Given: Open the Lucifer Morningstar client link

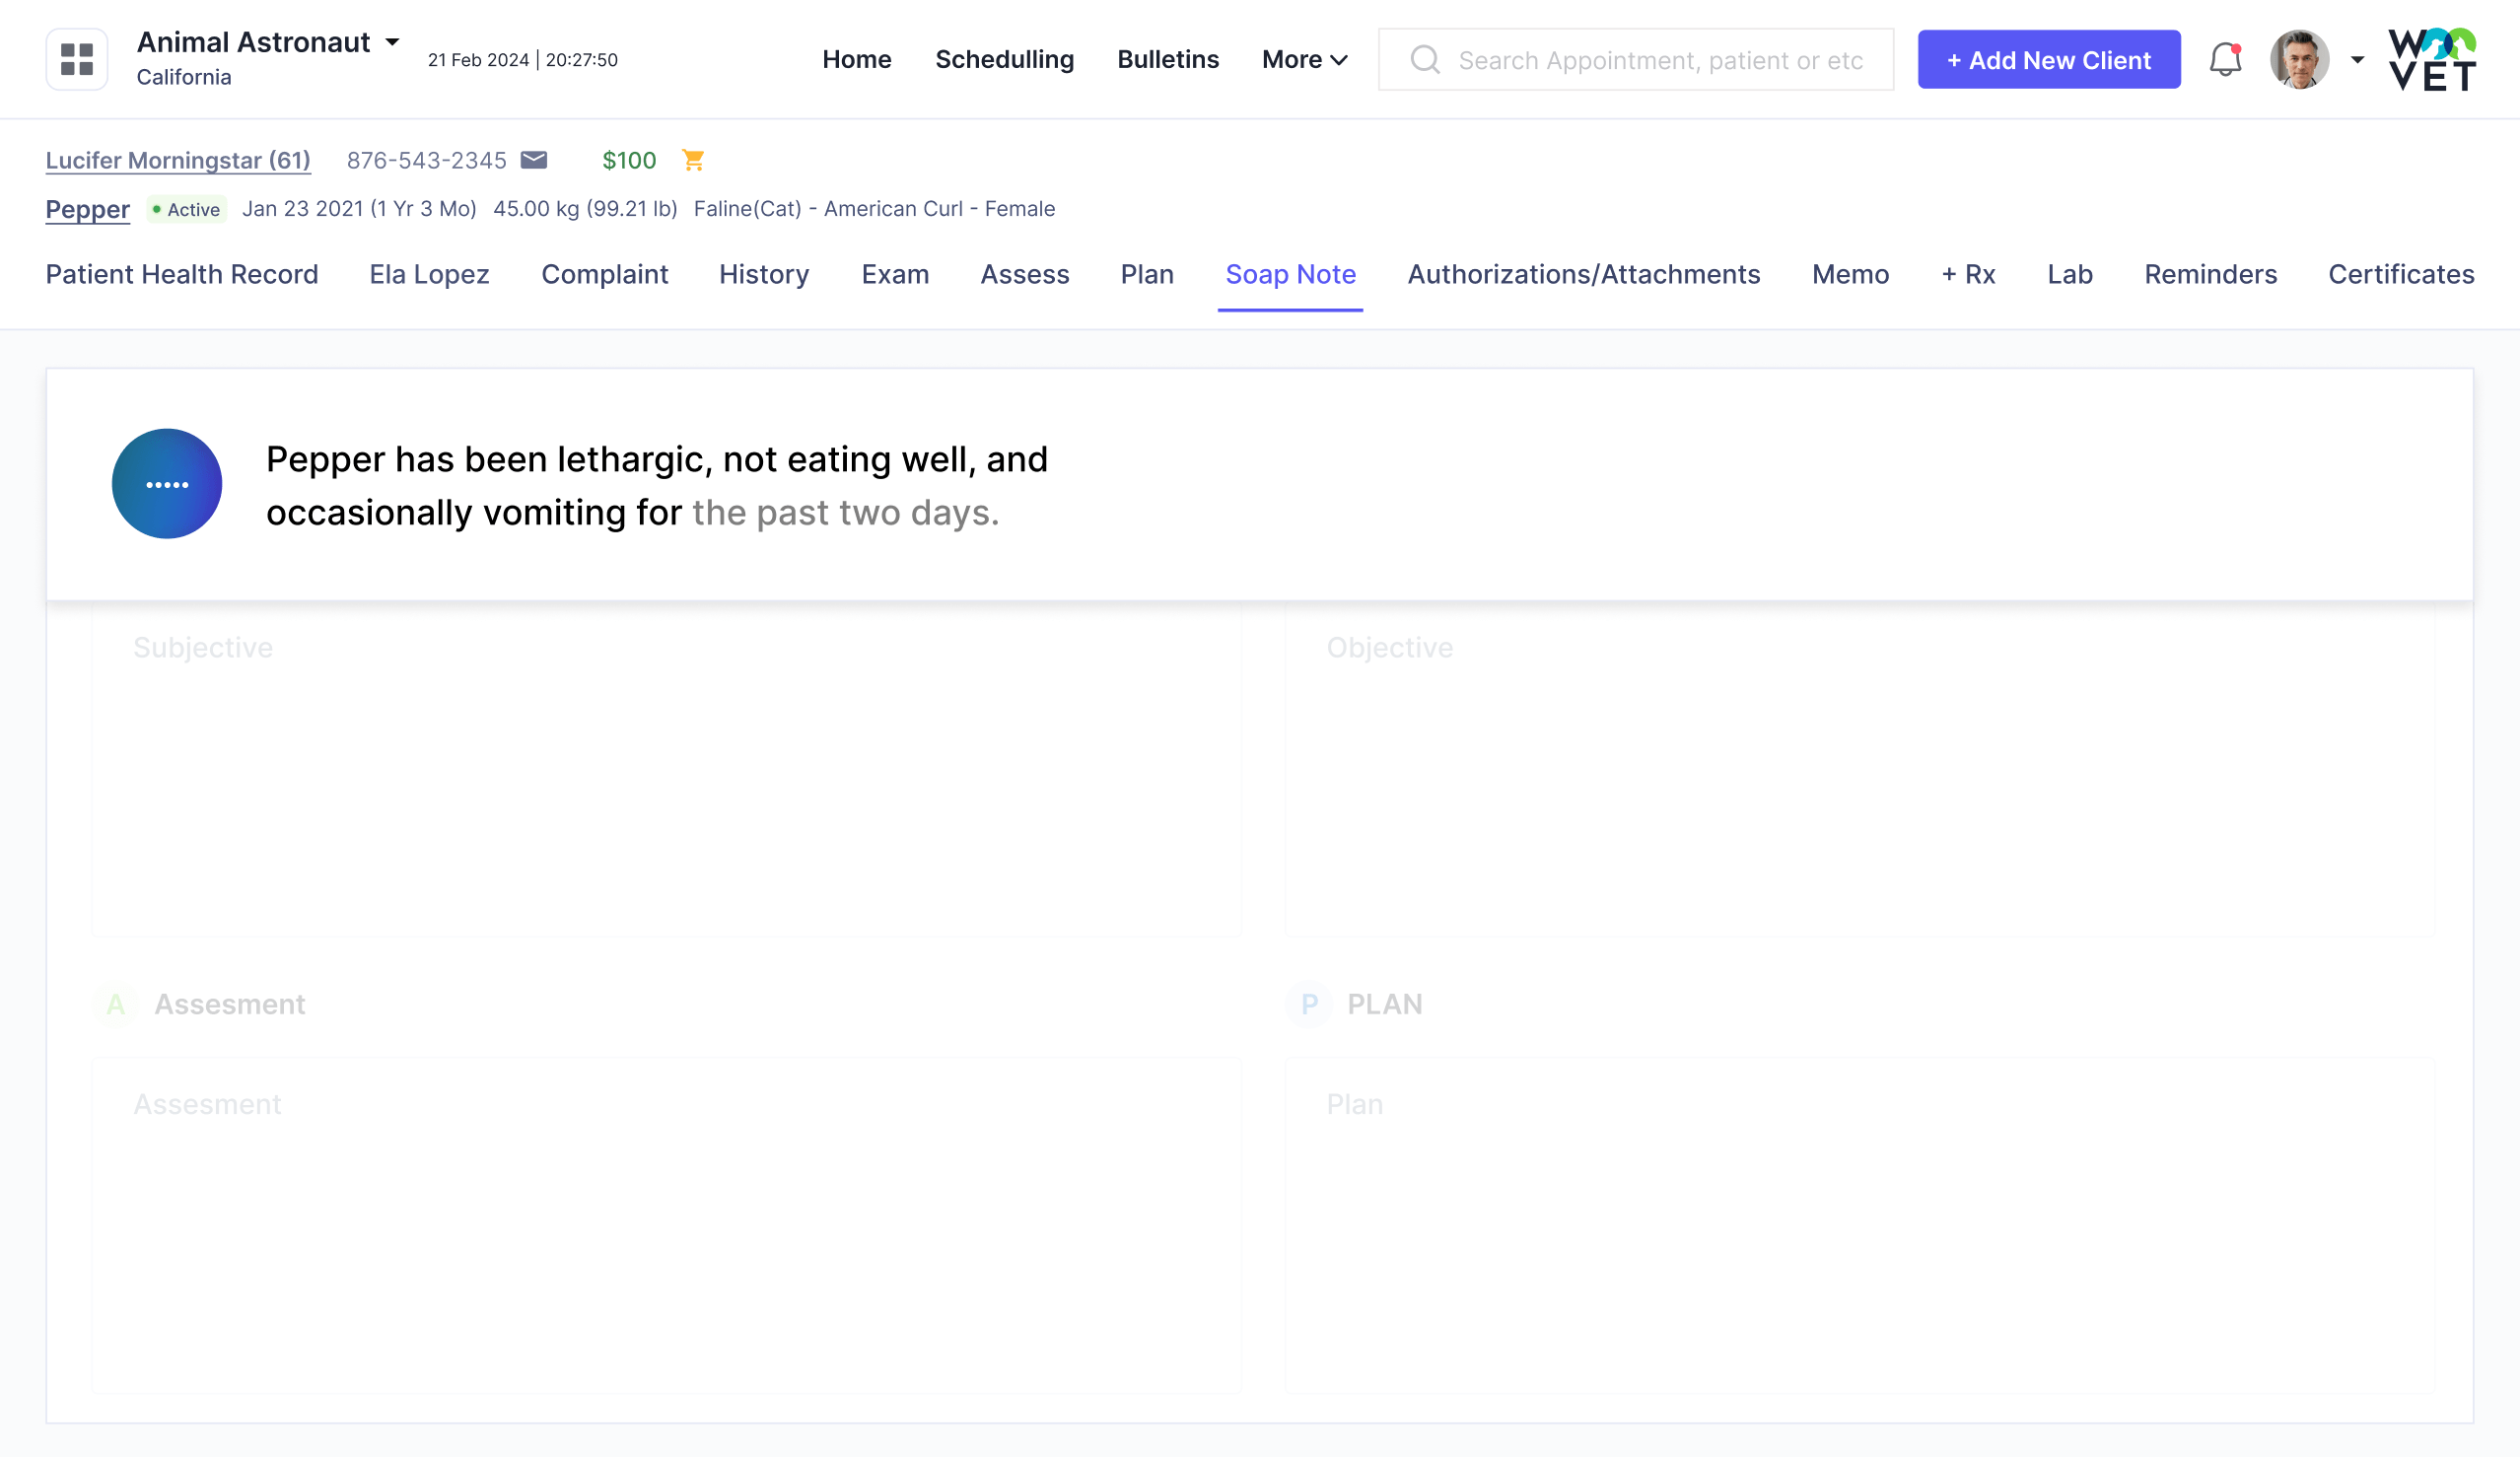Looking at the screenshot, I should 178,160.
